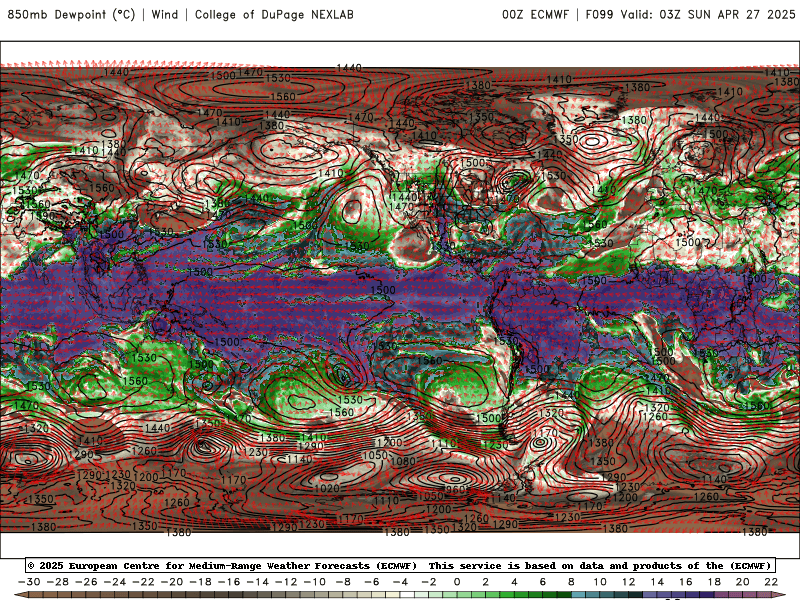Image resolution: width=800 pixels, height=600 pixels.
Task: Select the "-22" color scale value
Action: 143,582
